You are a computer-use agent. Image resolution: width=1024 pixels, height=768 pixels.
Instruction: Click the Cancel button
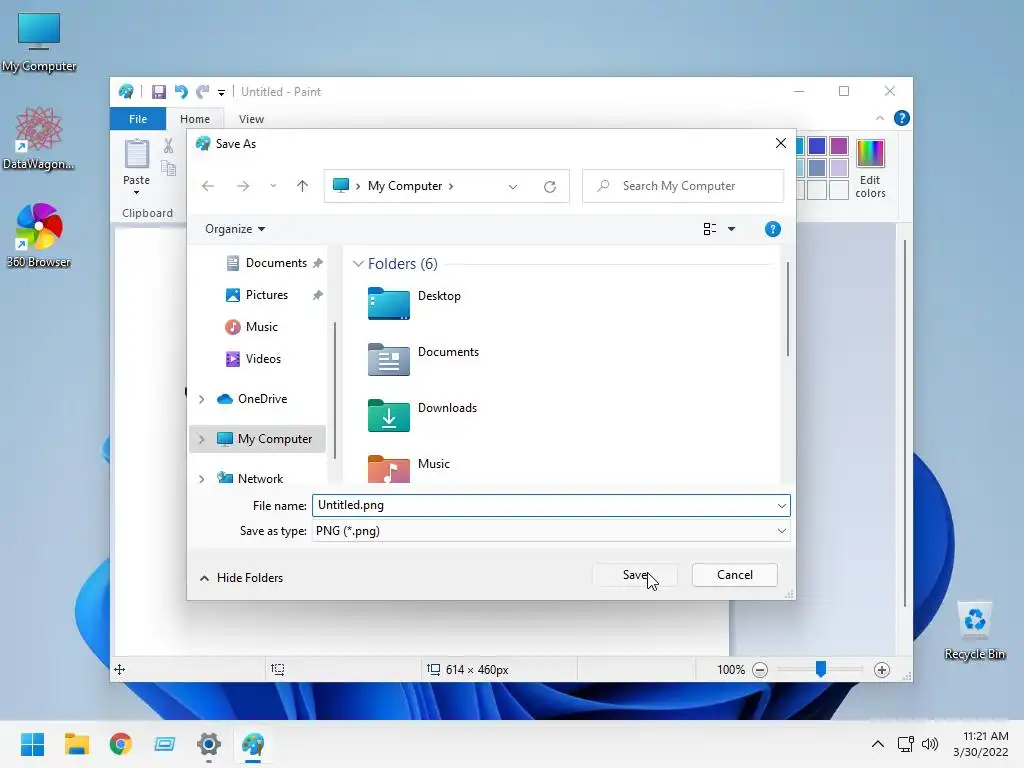coord(735,575)
